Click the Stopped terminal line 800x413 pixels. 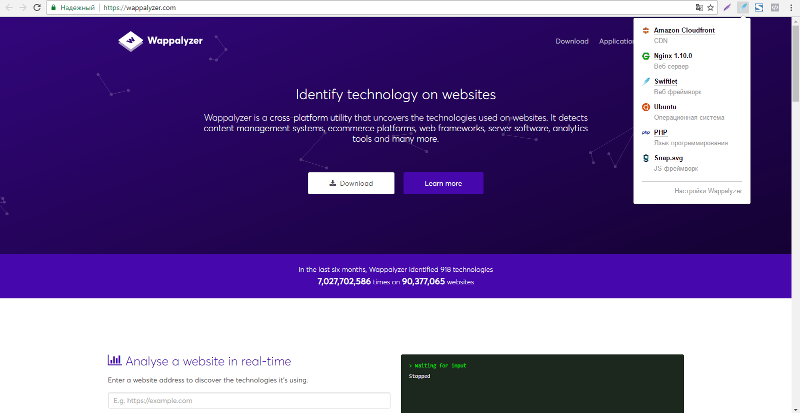tap(419, 376)
